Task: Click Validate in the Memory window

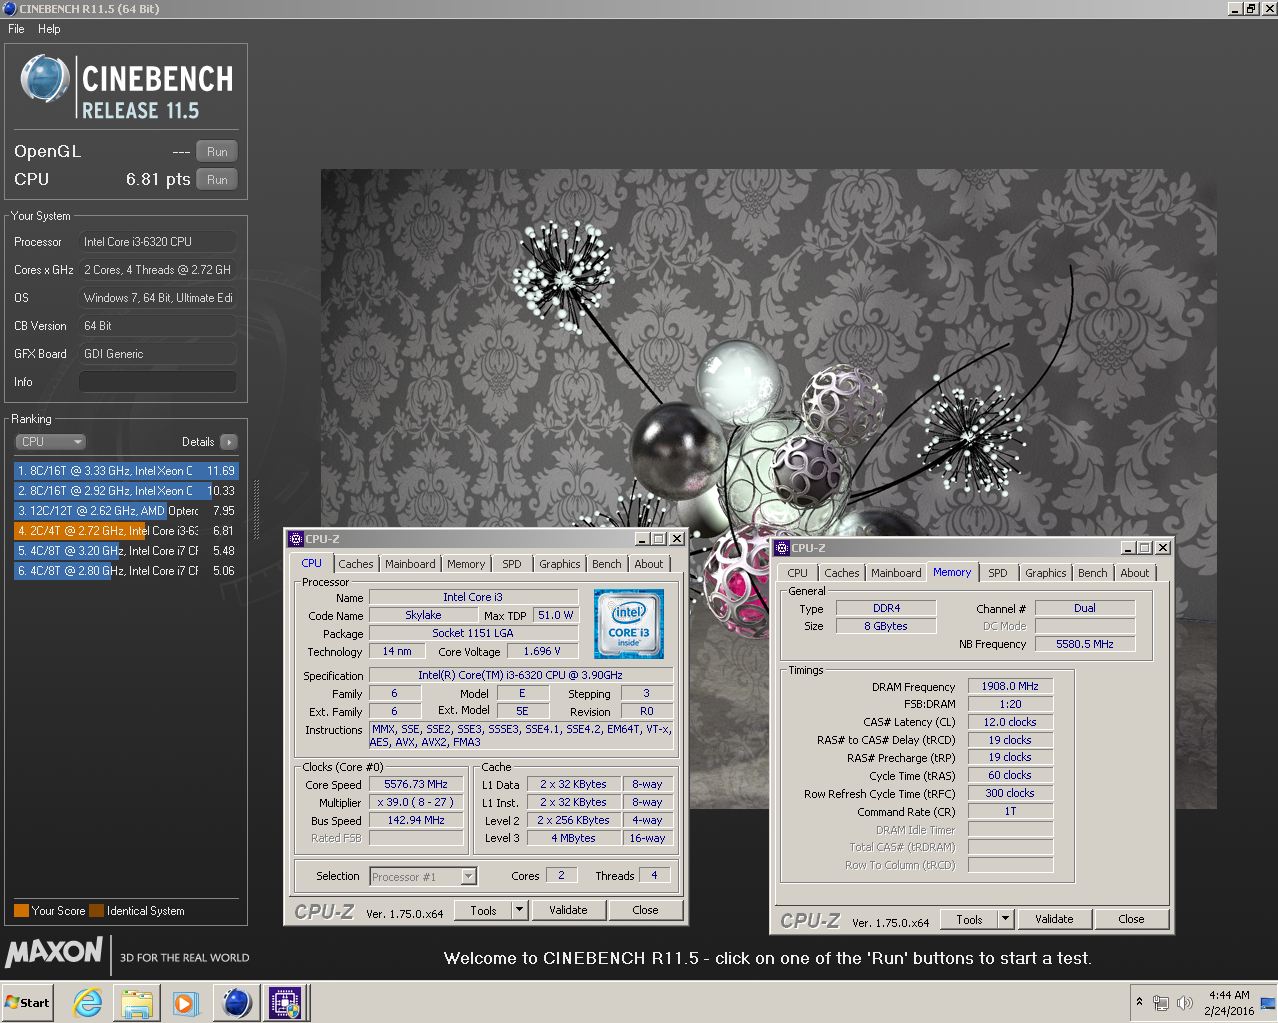Action: [1054, 919]
